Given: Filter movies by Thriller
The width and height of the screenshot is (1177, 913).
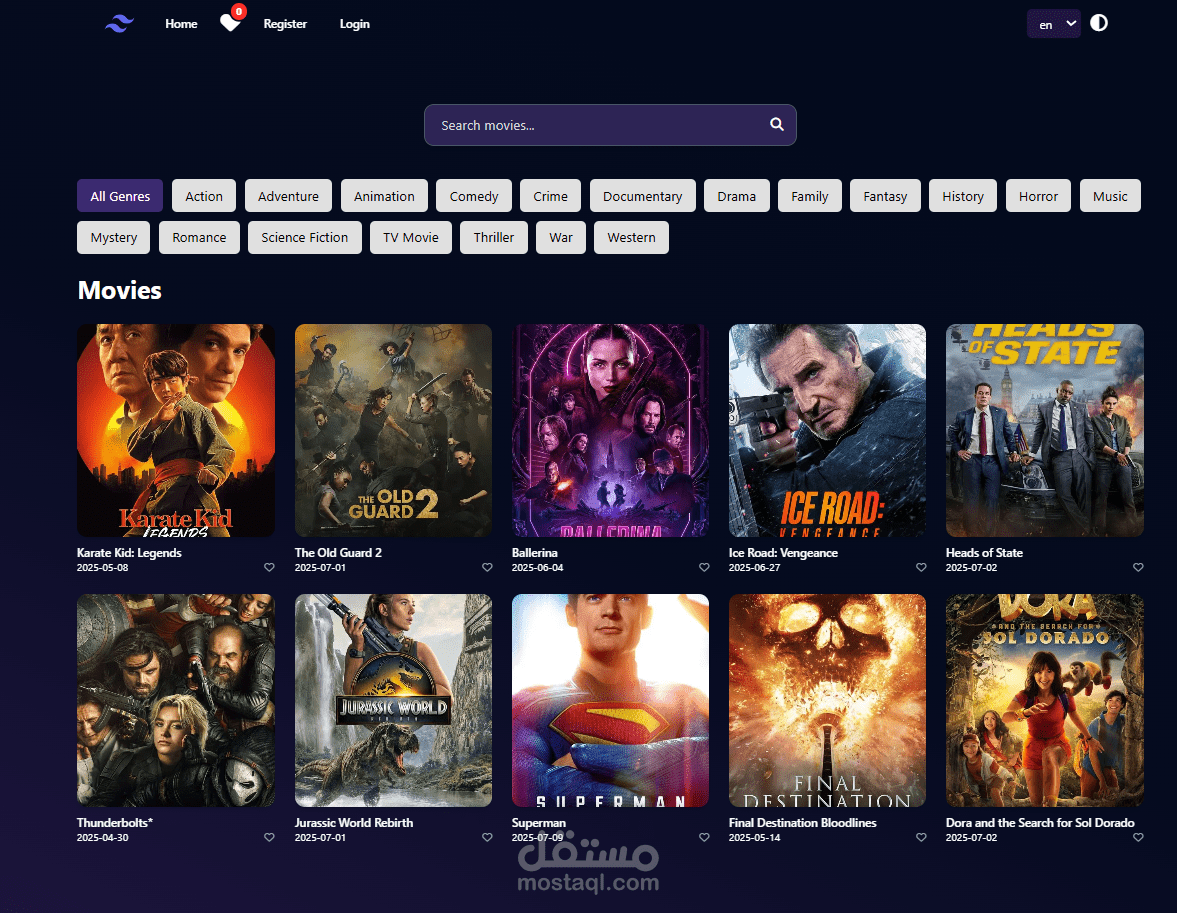Looking at the screenshot, I should (x=494, y=237).
